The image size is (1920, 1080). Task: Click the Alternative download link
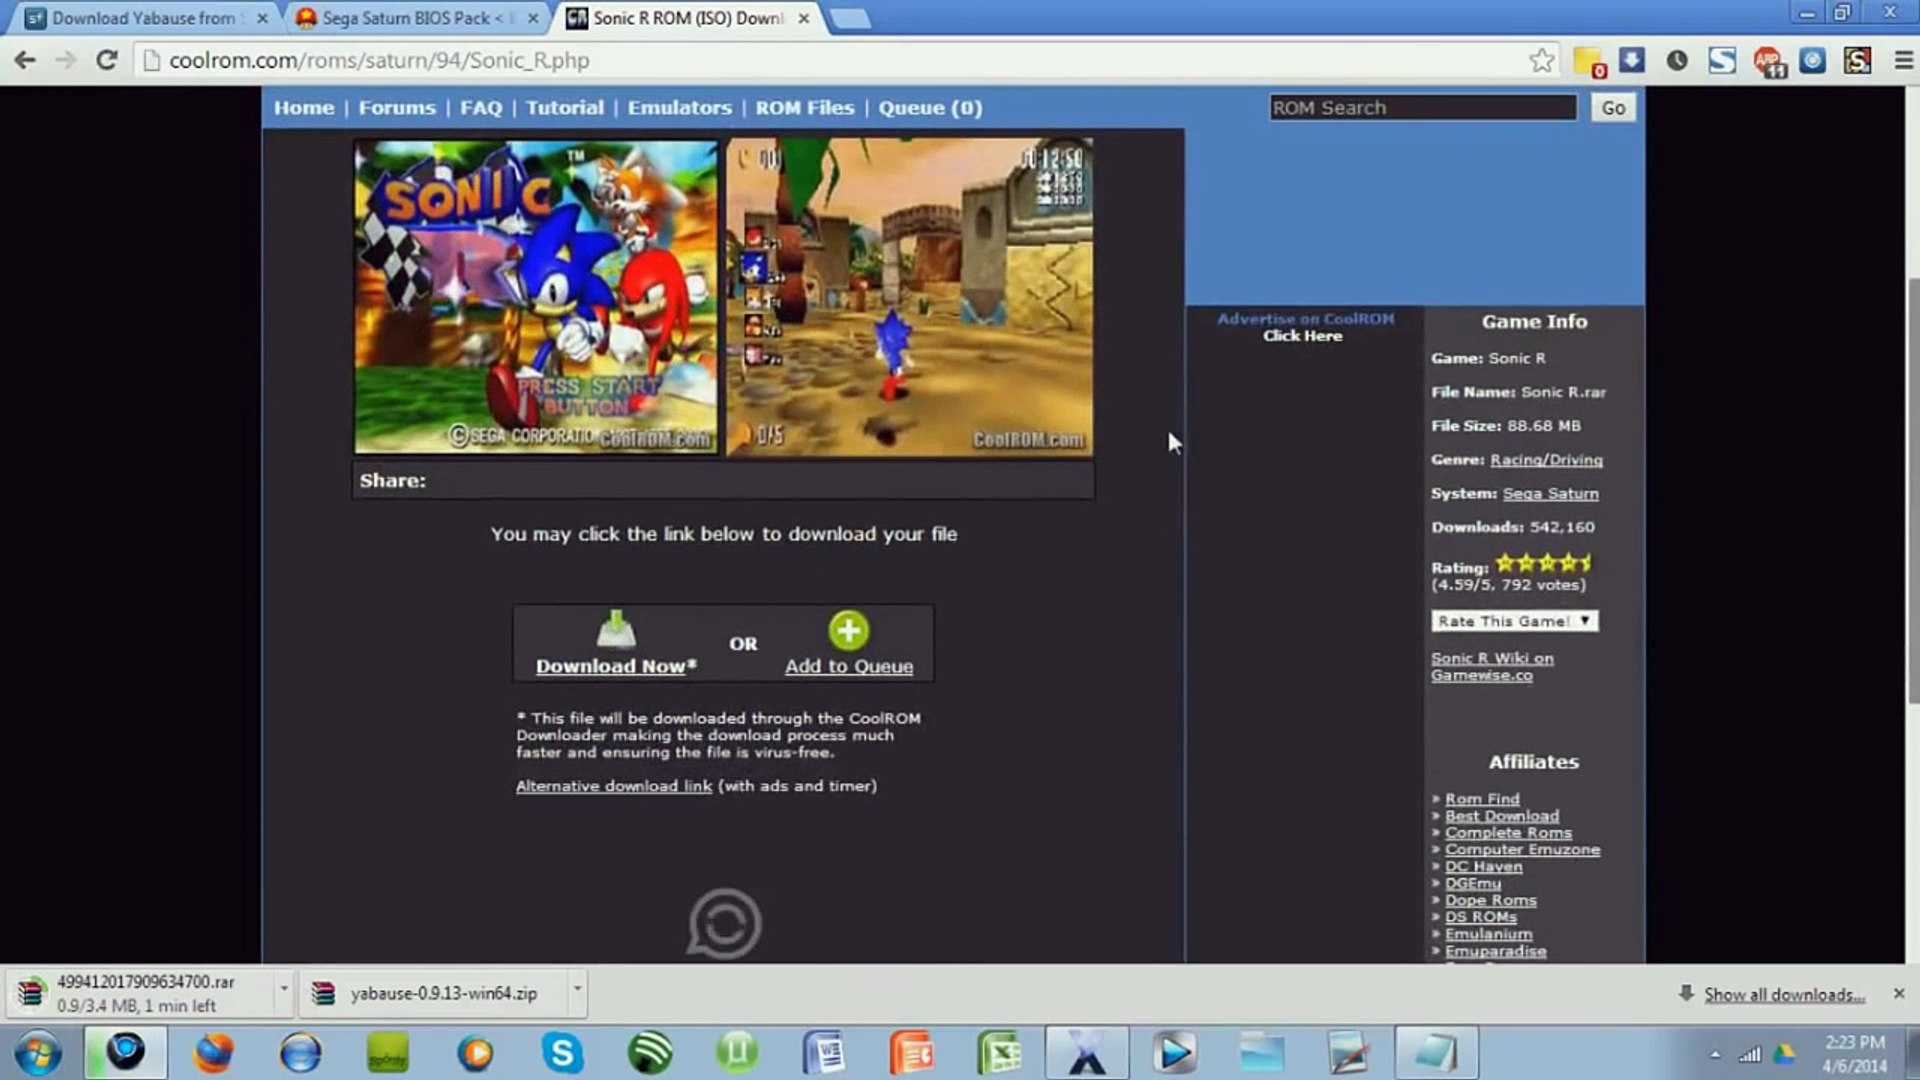tap(615, 785)
